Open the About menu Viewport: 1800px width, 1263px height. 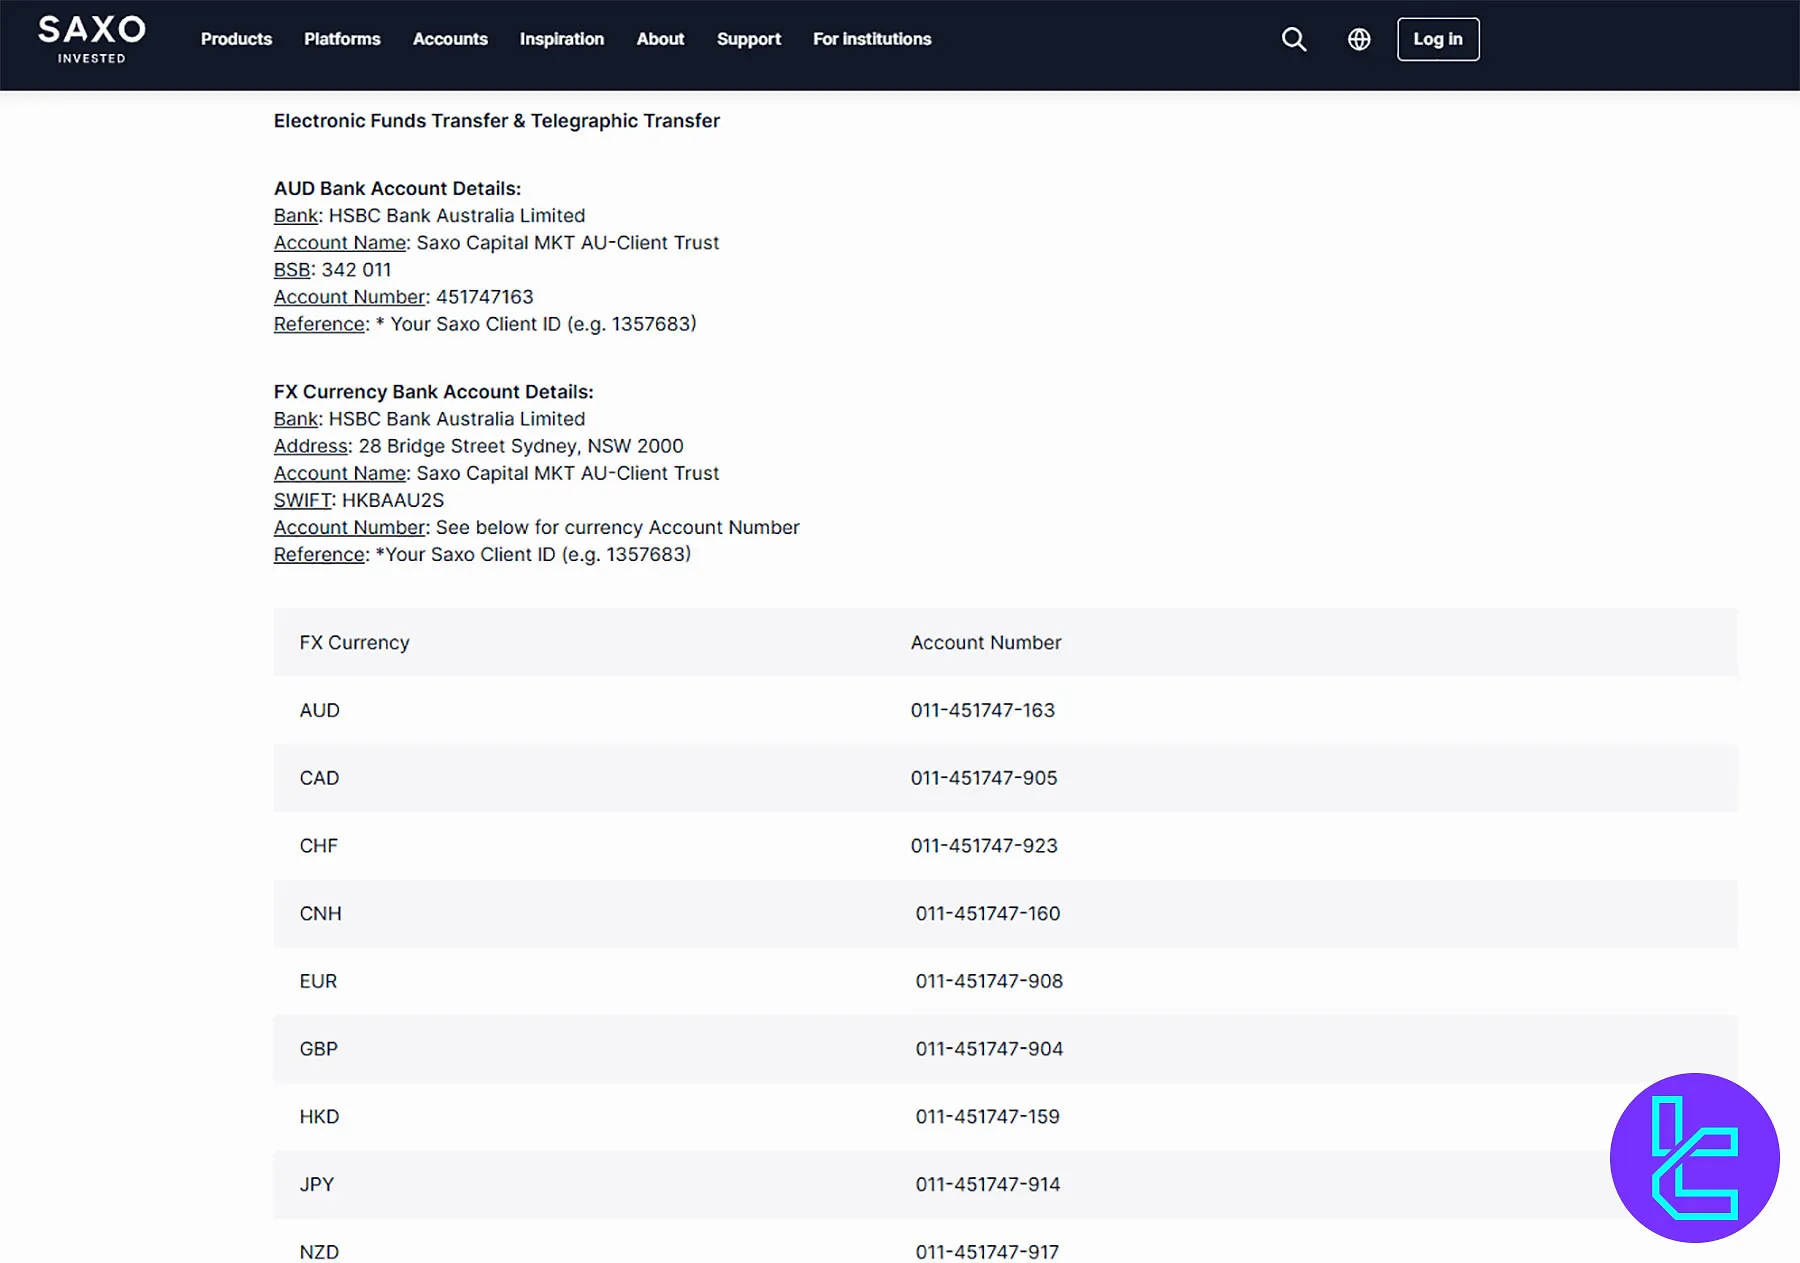660,39
